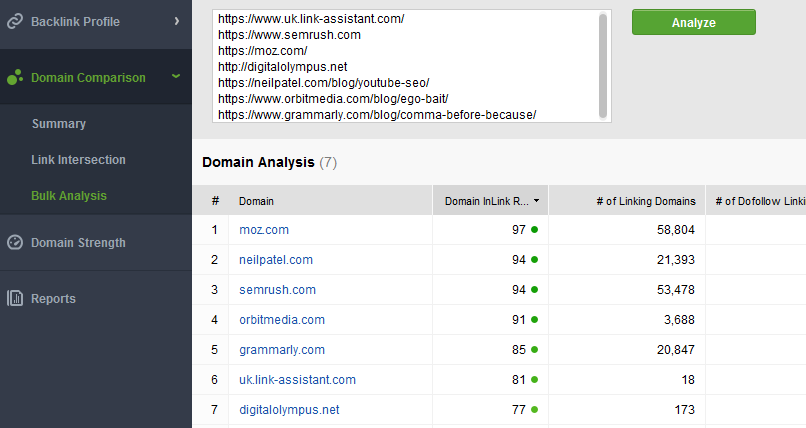Image resolution: width=806 pixels, height=428 pixels.
Task: Click green status dot for semrush.com
Action: pyautogui.click(x=535, y=290)
